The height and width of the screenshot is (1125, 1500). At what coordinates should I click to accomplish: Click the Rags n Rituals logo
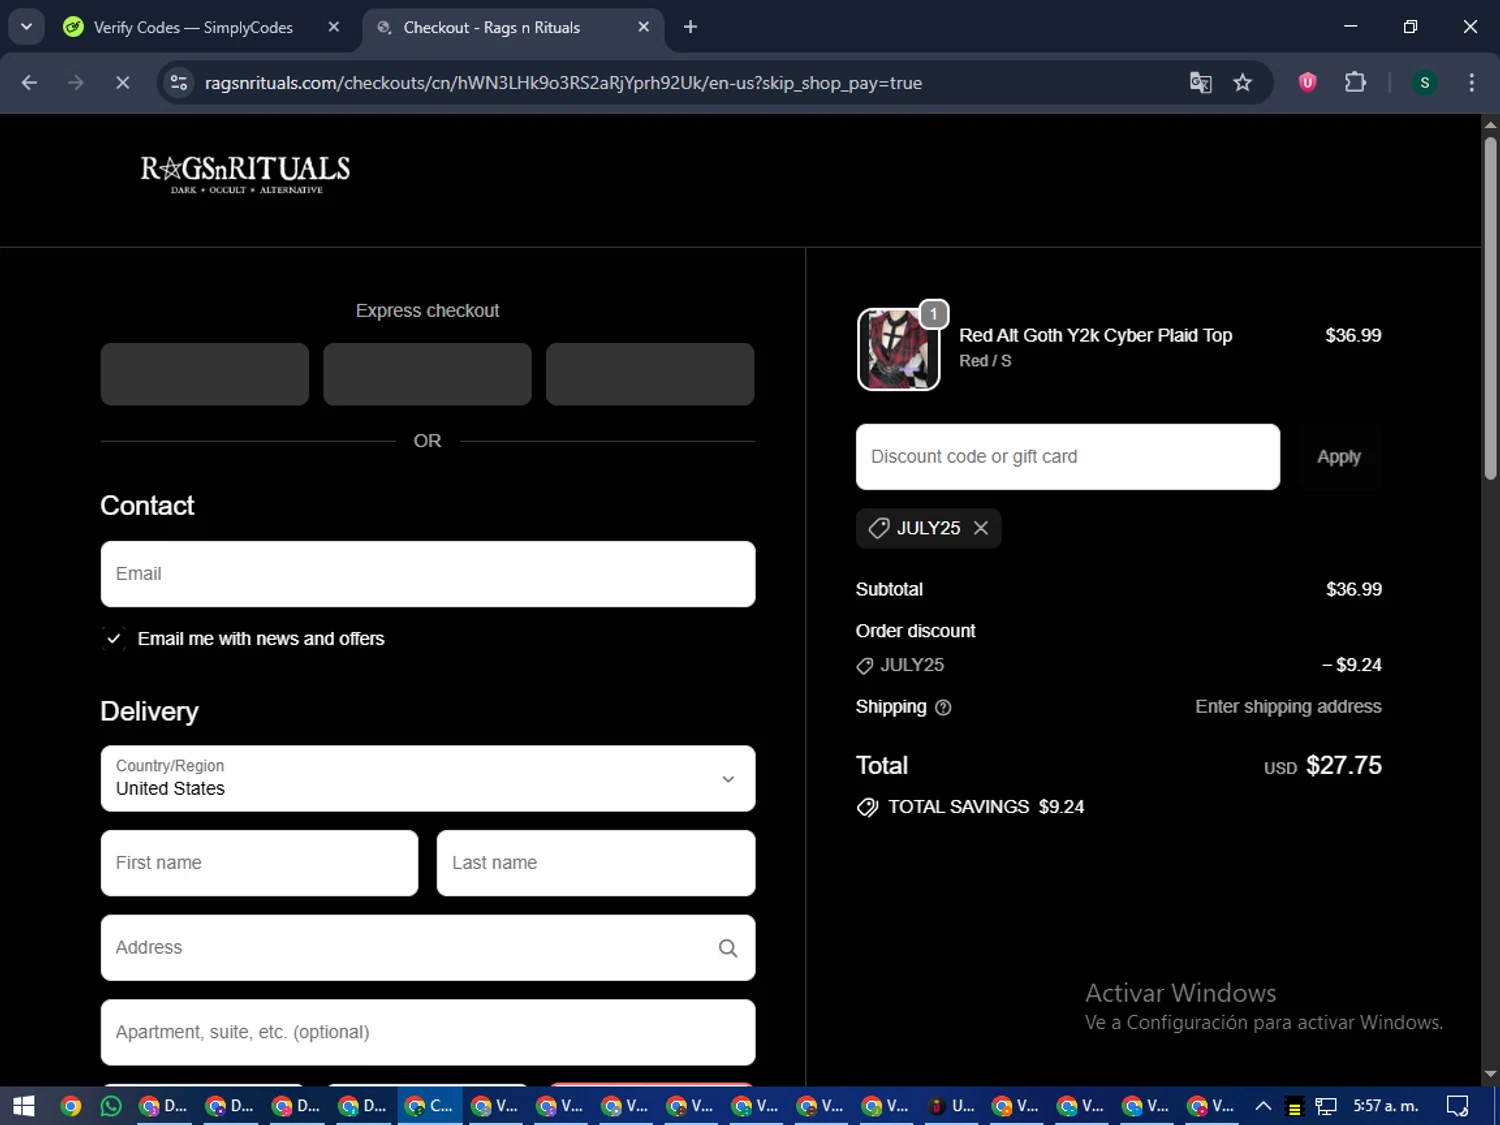pyautogui.click(x=245, y=173)
